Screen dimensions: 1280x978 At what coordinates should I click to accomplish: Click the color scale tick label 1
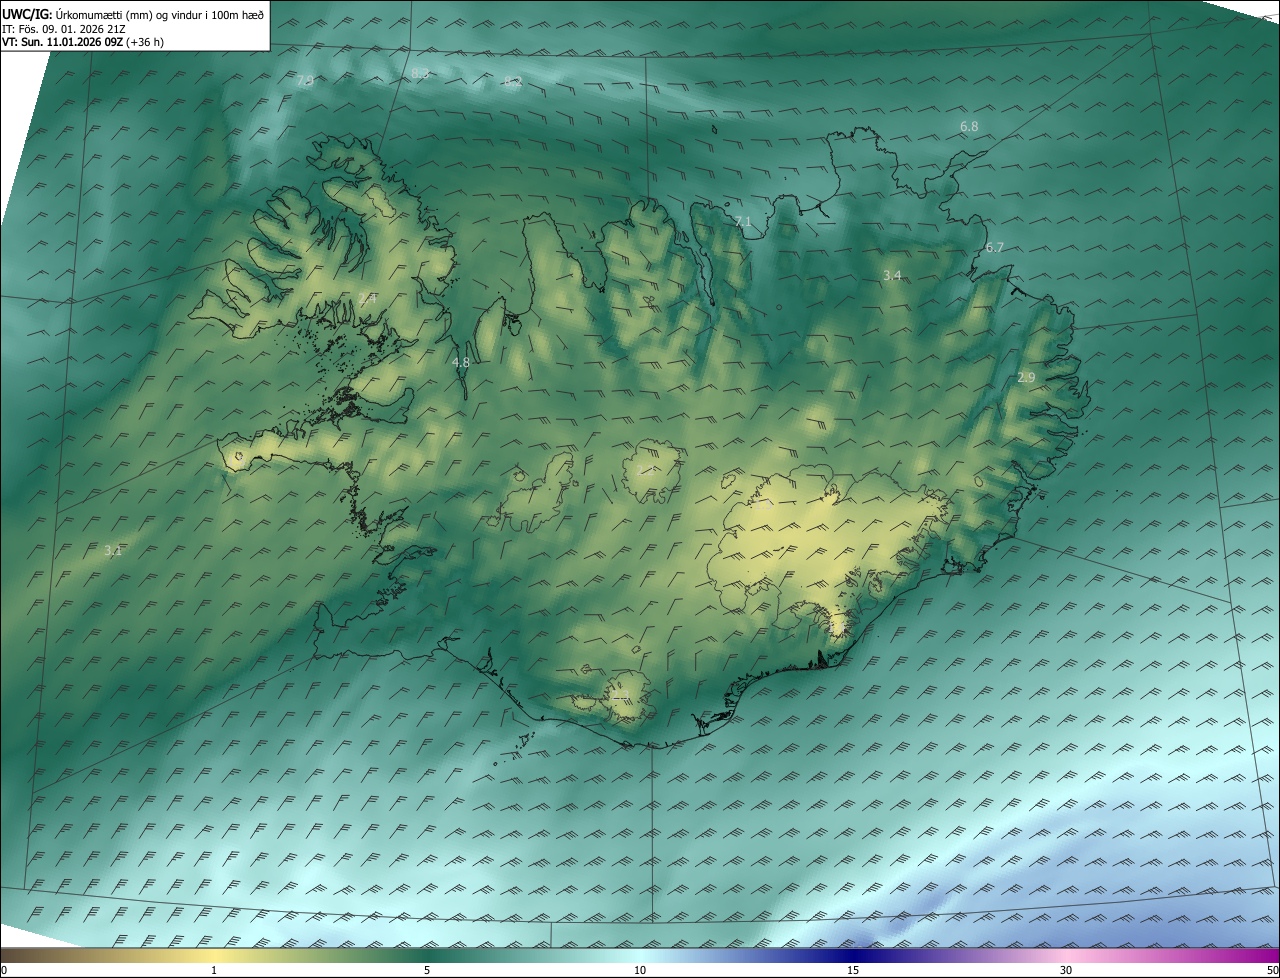tap(214, 970)
